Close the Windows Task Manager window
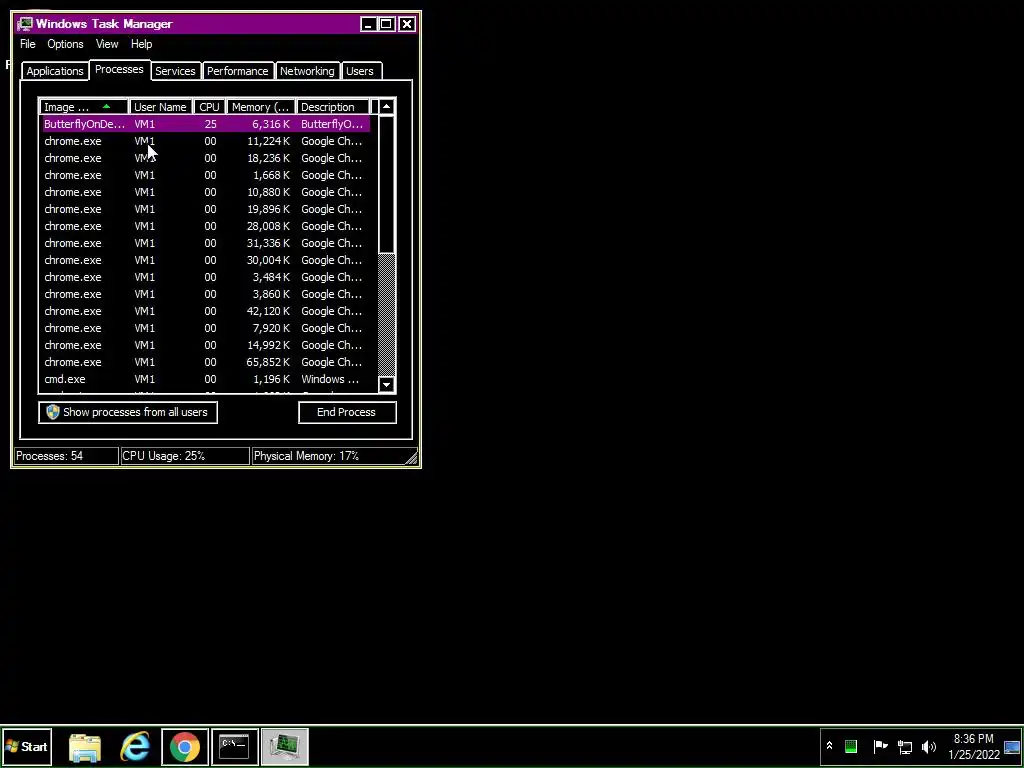The height and width of the screenshot is (768, 1024). [x=407, y=24]
